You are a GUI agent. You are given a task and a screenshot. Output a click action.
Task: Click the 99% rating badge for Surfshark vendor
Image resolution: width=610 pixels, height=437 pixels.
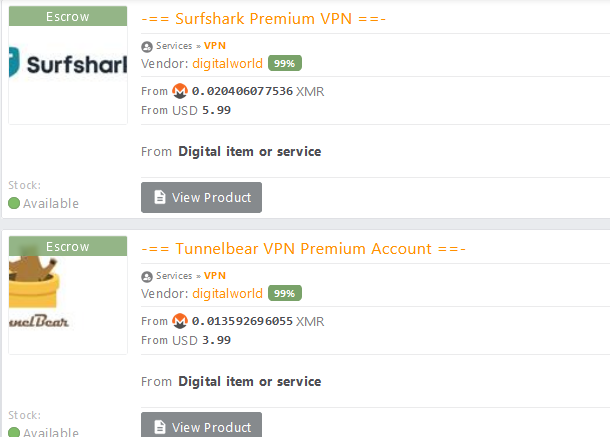click(x=285, y=63)
